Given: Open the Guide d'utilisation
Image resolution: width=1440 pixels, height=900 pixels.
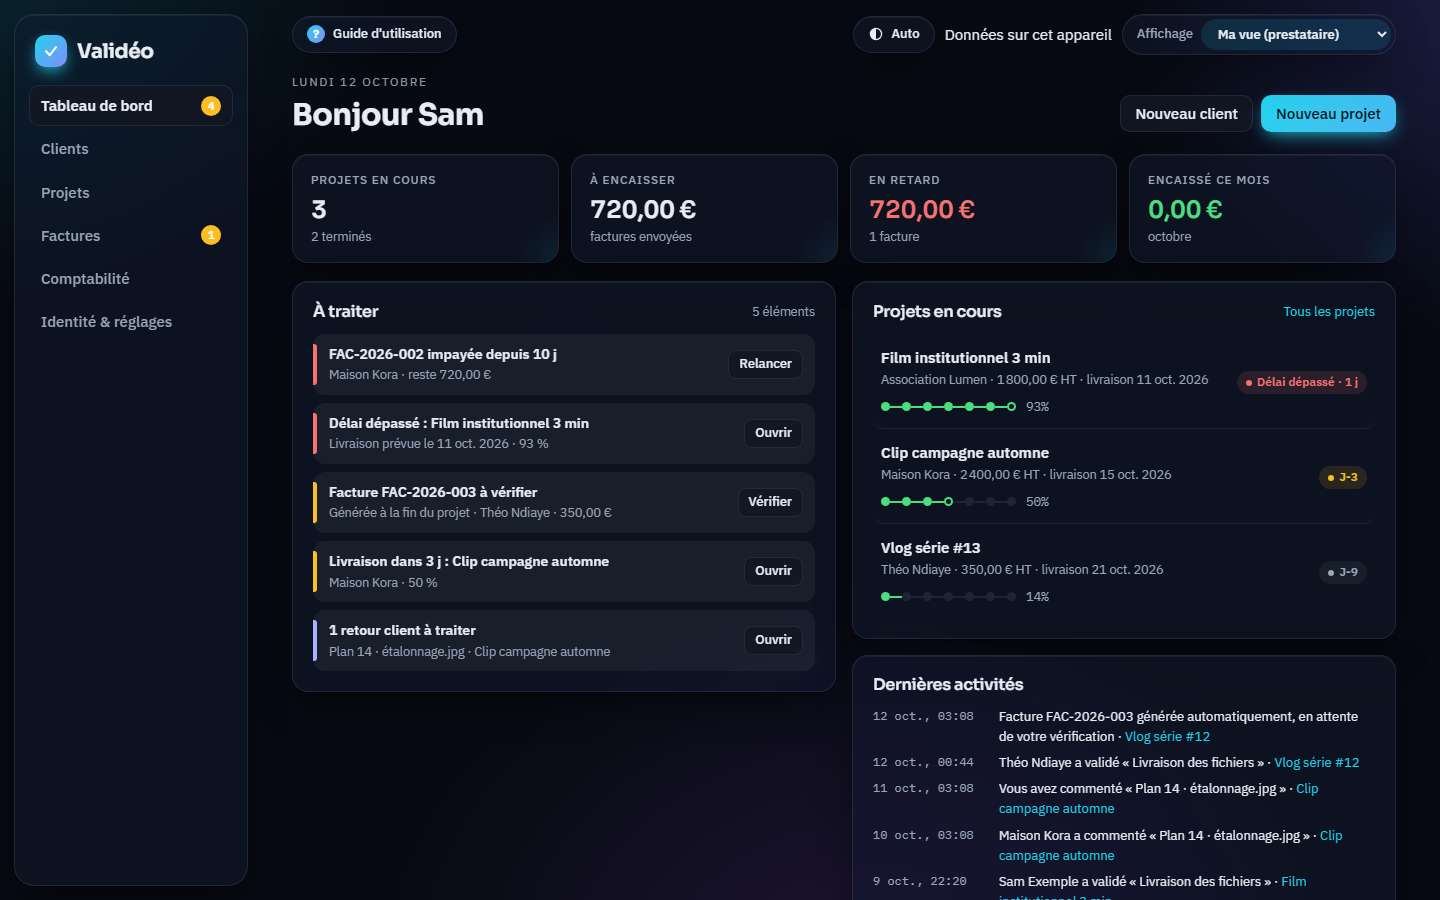Looking at the screenshot, I should click(x=374, y=34).
